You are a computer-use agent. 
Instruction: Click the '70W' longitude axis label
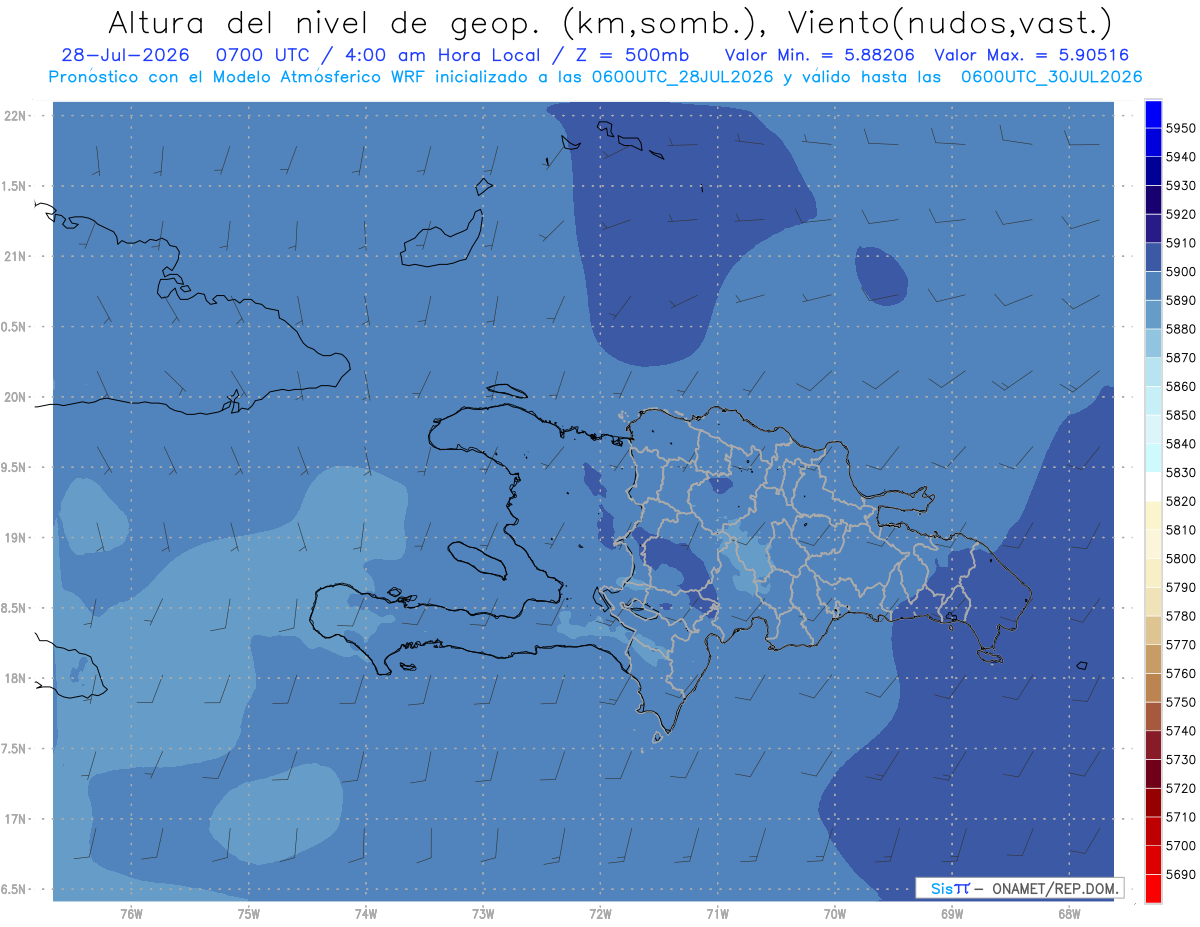coord(835,914)
